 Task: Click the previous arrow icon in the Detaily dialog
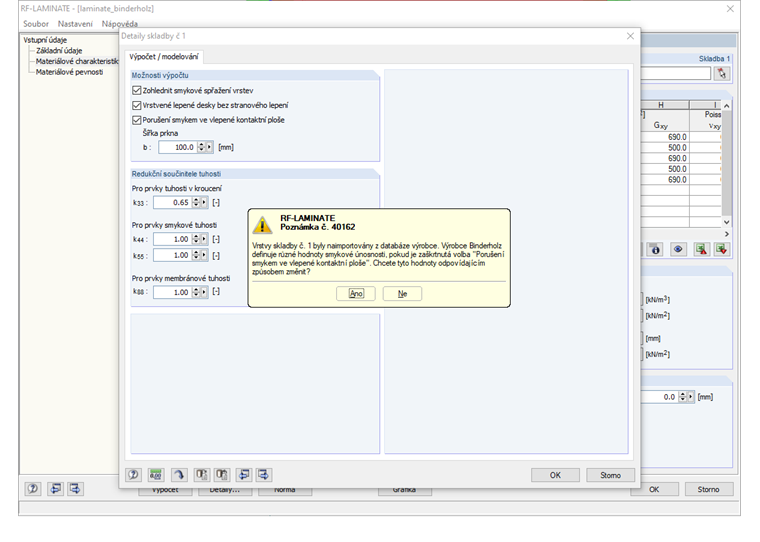click(x=244, y=475)
